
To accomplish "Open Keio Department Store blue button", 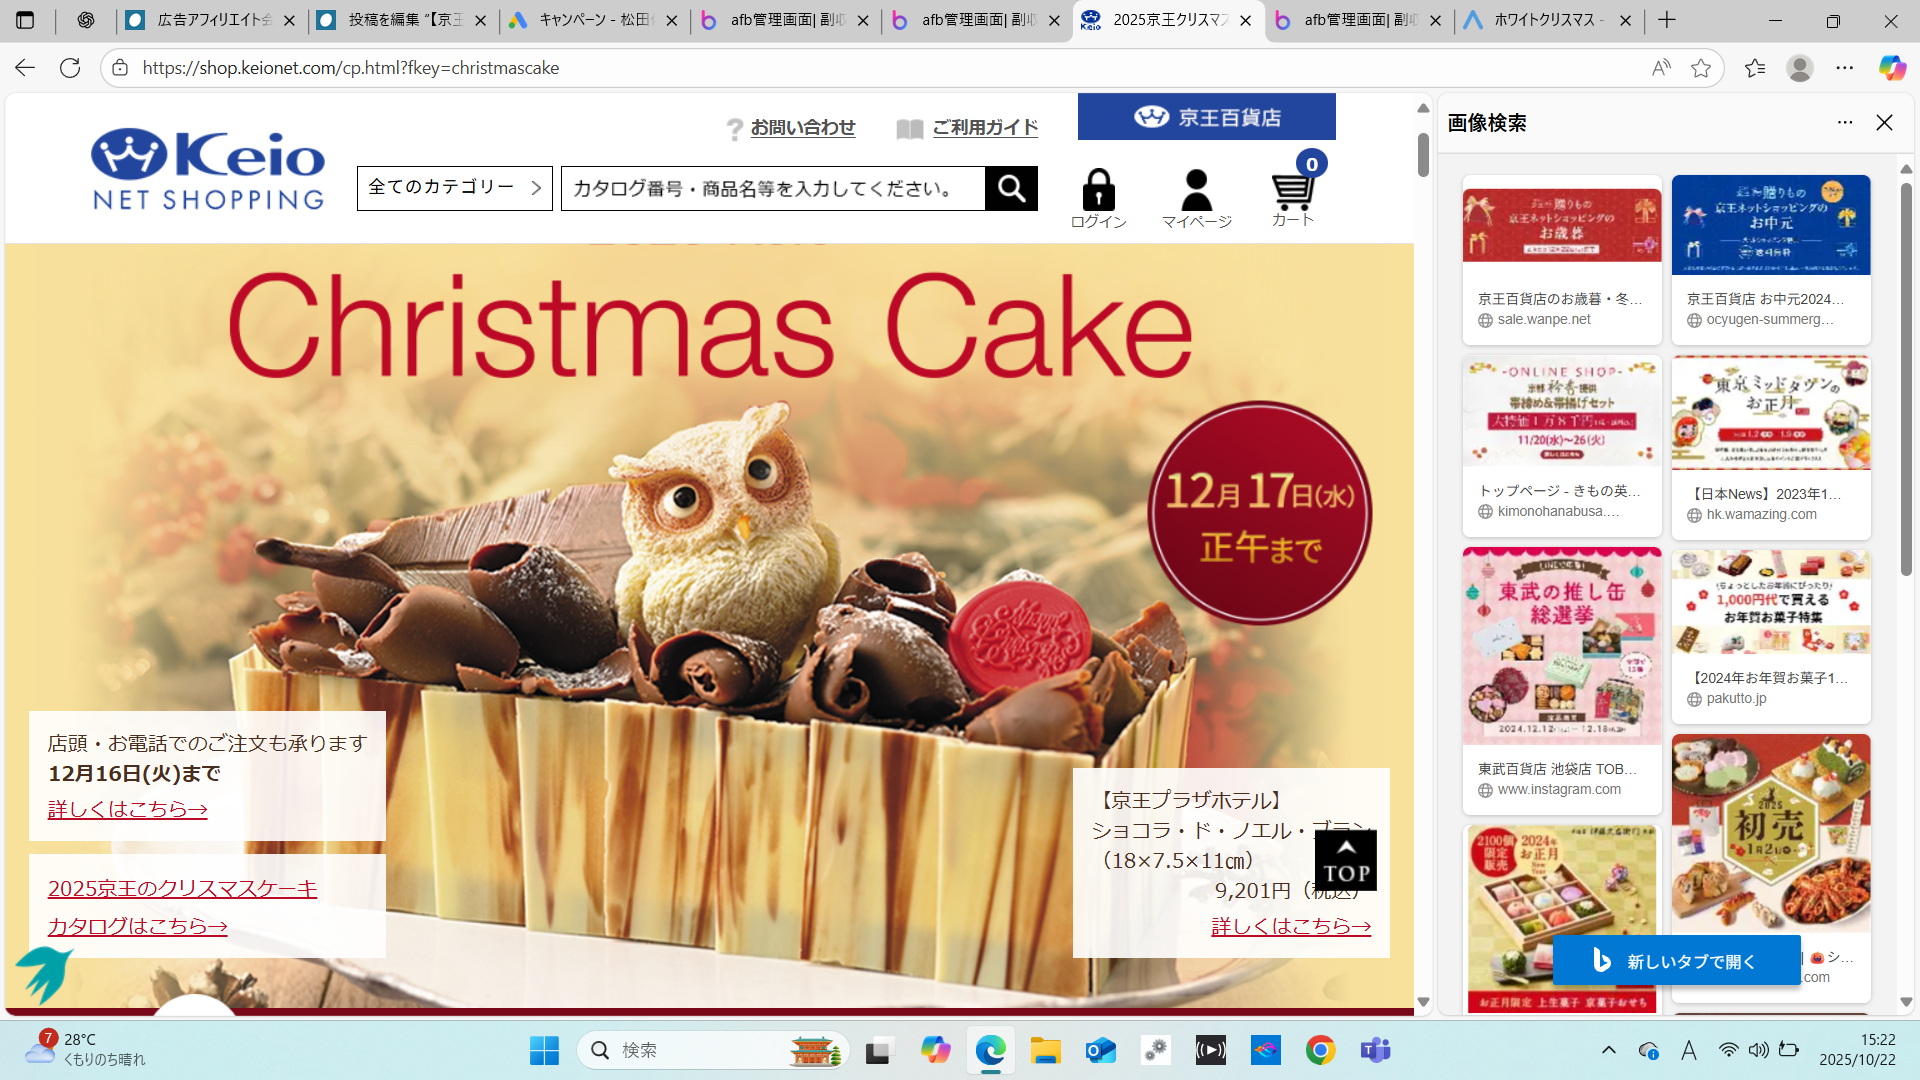I will (x=1206, y=117).
